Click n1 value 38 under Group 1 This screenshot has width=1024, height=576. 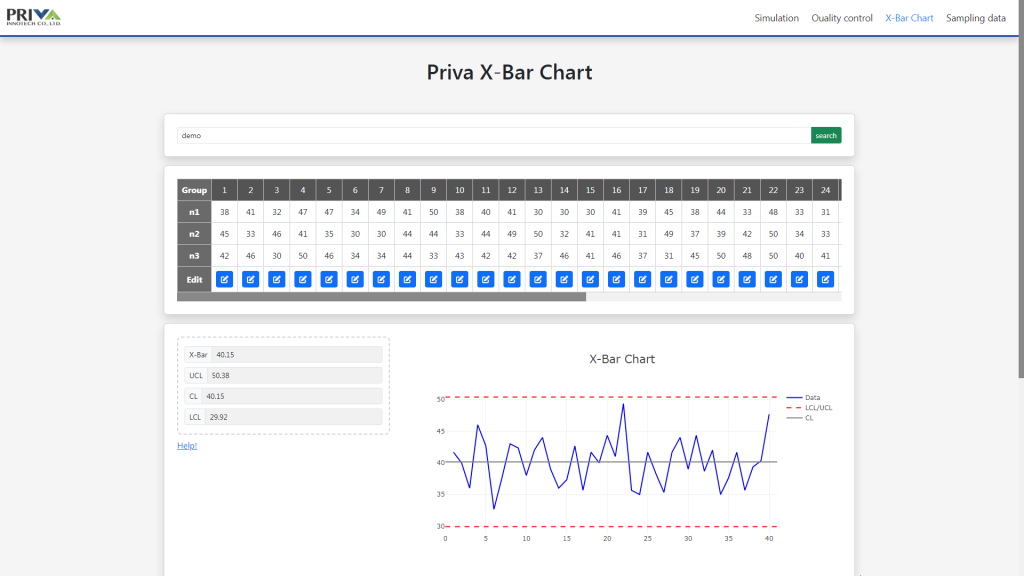coord(224,212)
